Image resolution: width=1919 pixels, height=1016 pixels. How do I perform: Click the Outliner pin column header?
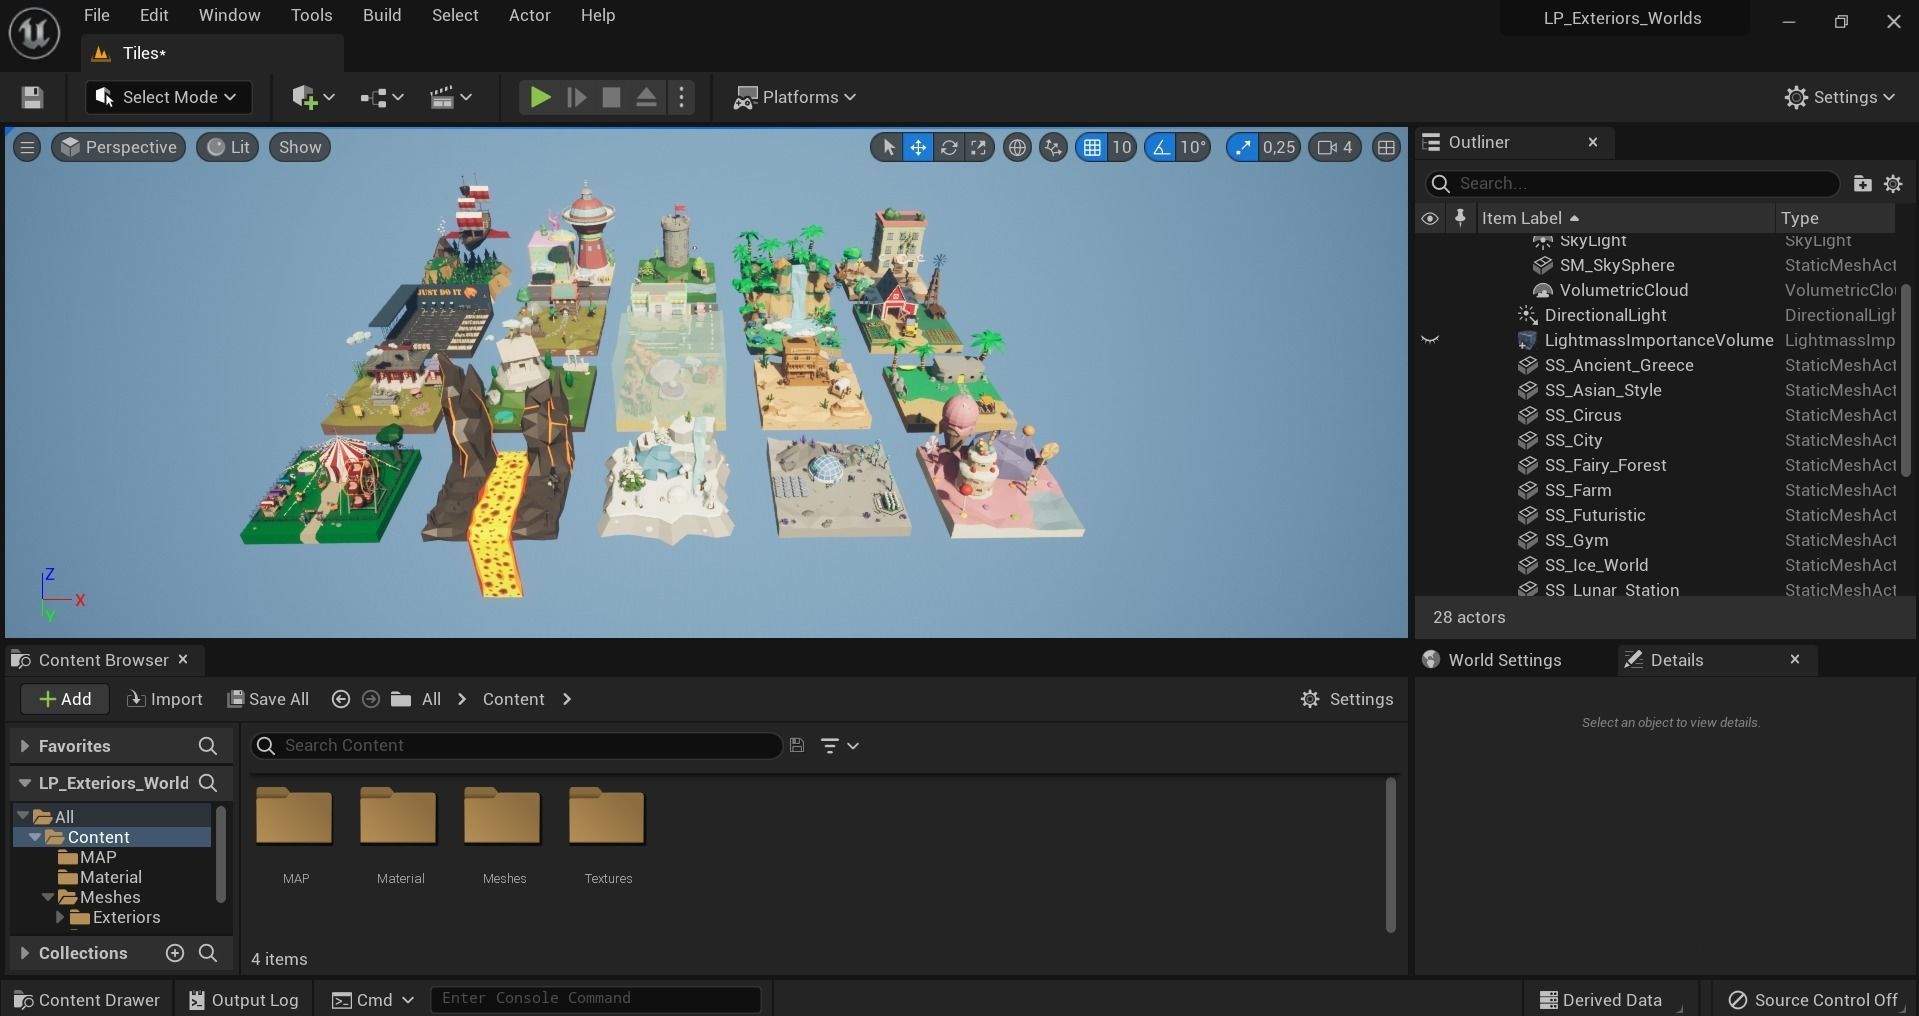1460,218
